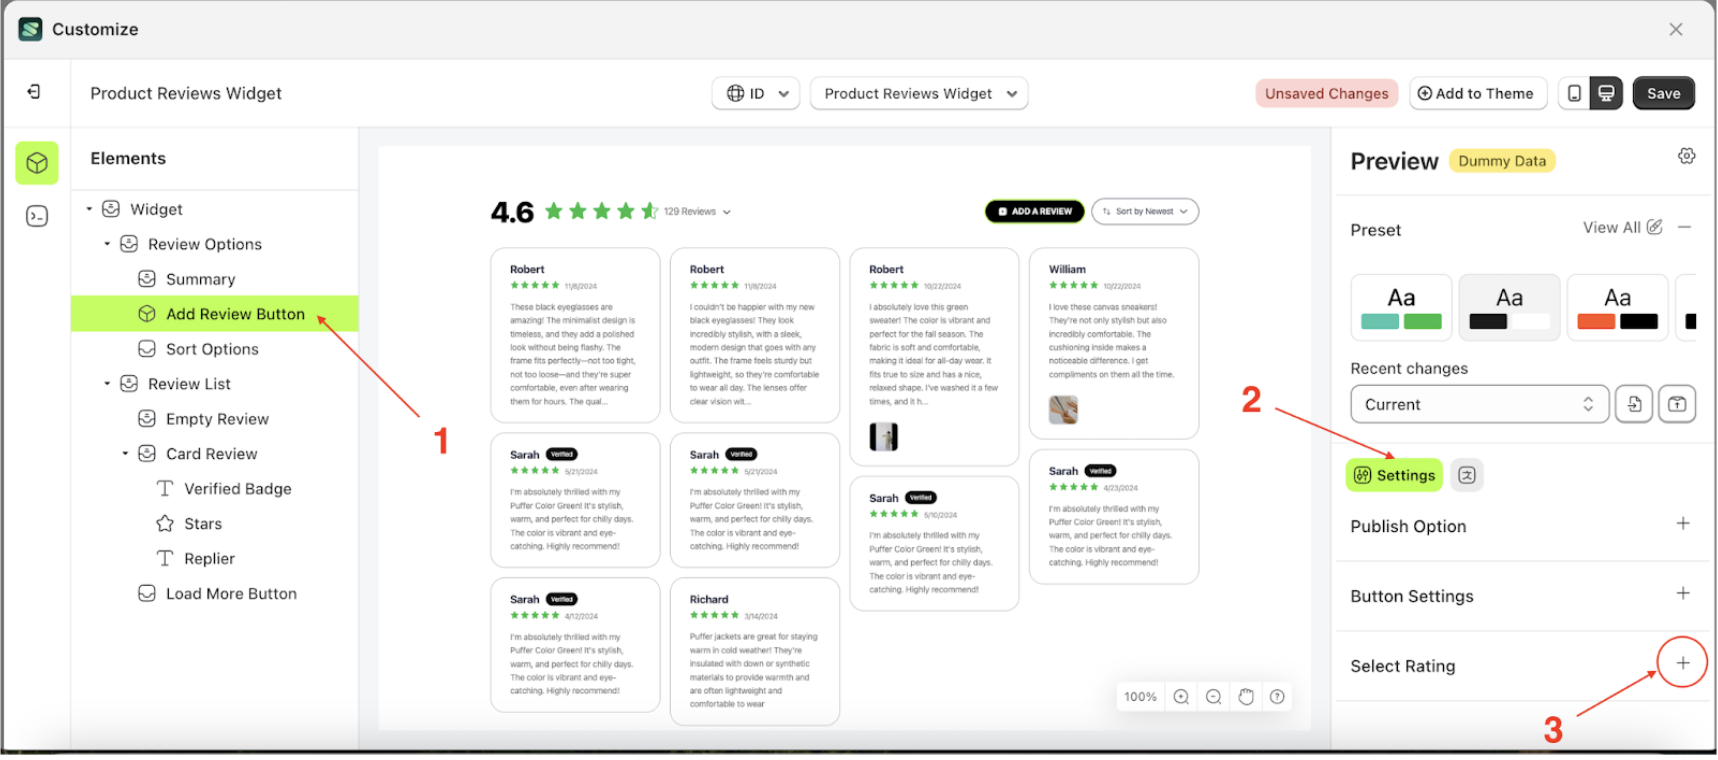Click ADD A REVIEW button in preview
The width and height of the screenshot is (1718, 760).
1035,211
